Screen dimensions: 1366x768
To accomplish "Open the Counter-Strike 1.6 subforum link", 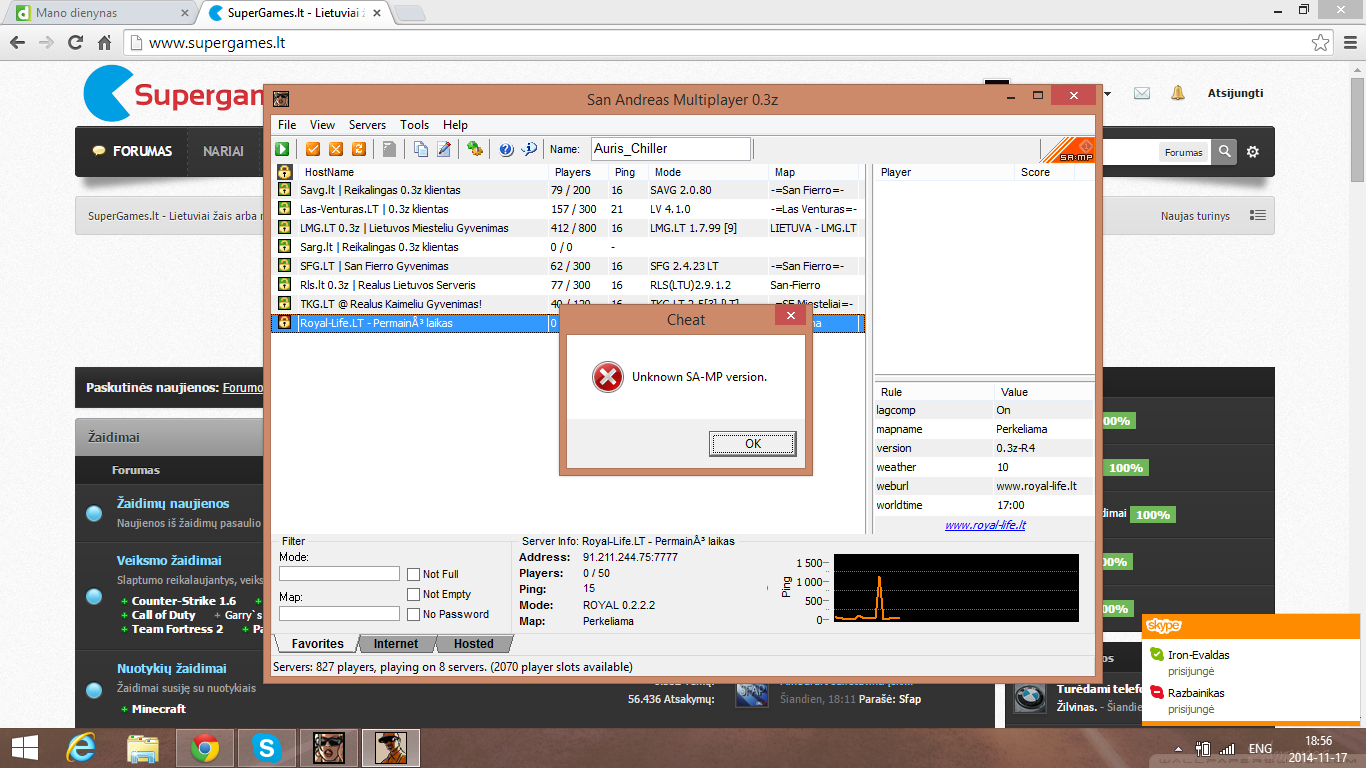I will pyautogui.click(x=184, y=601).
